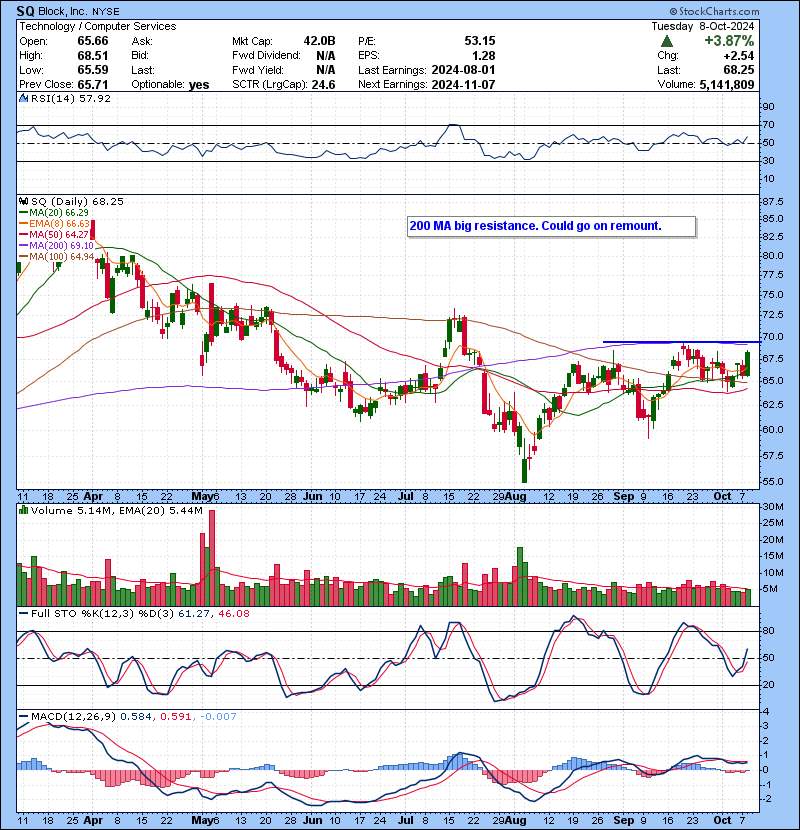Click the 'Volume 5.14M, EMA(20) 5.44M' label

(116, 510)
